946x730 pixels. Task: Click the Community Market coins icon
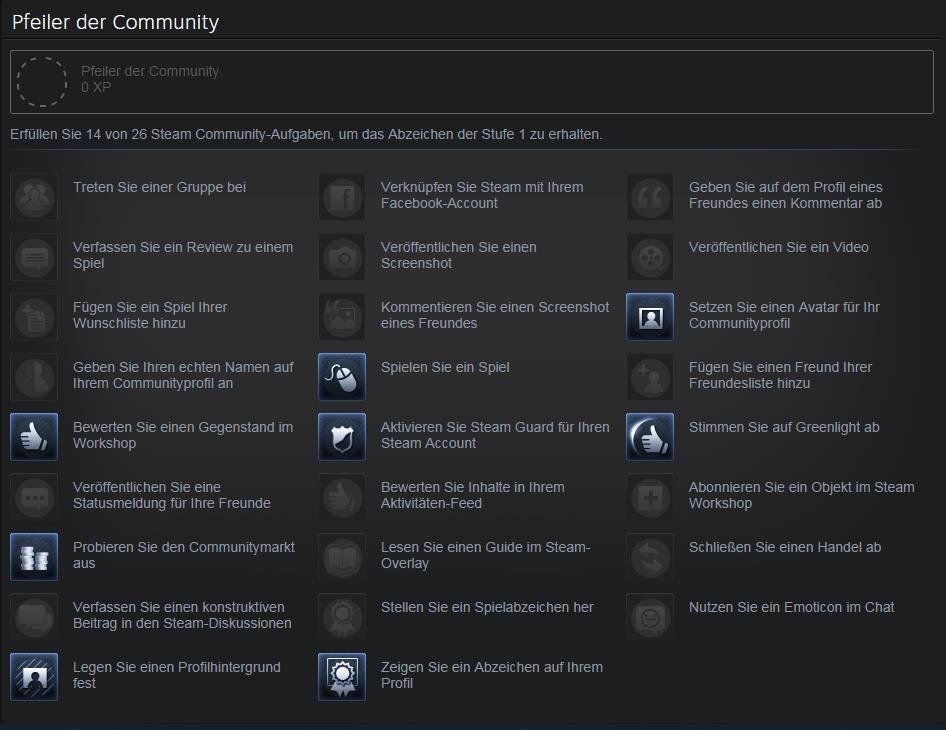[x=34, y=557]
